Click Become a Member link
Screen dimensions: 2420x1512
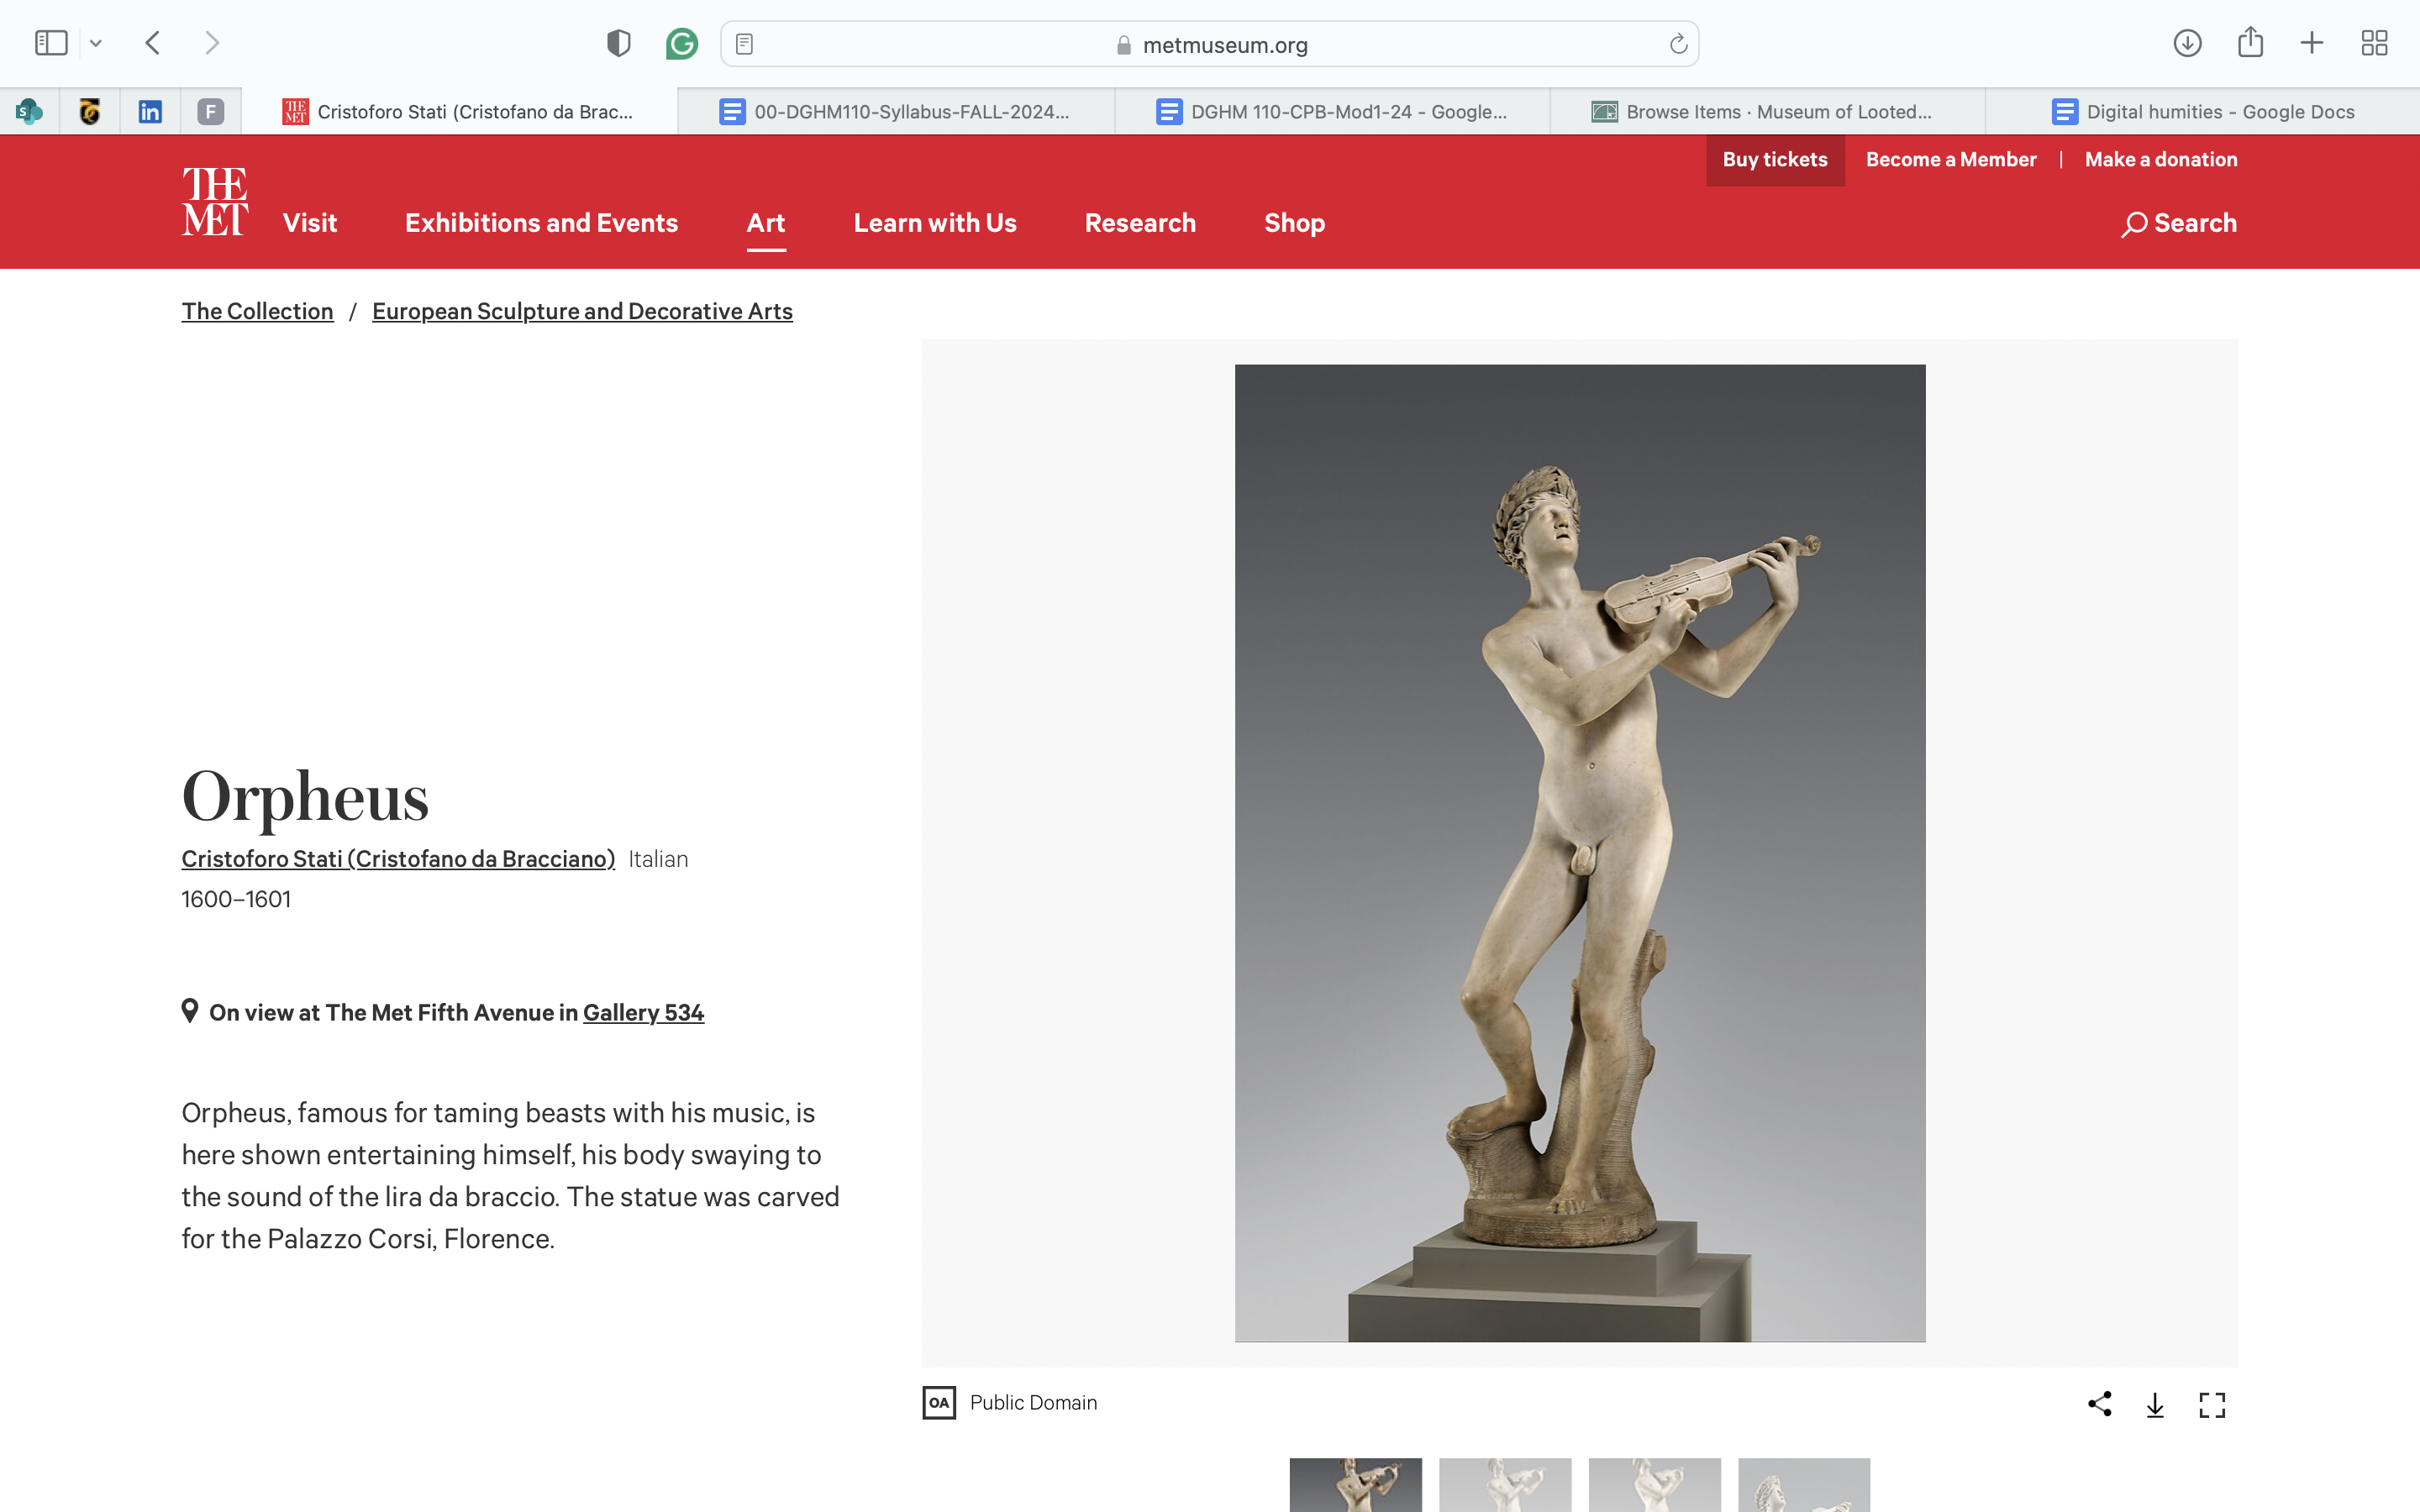coord(1951,160)
